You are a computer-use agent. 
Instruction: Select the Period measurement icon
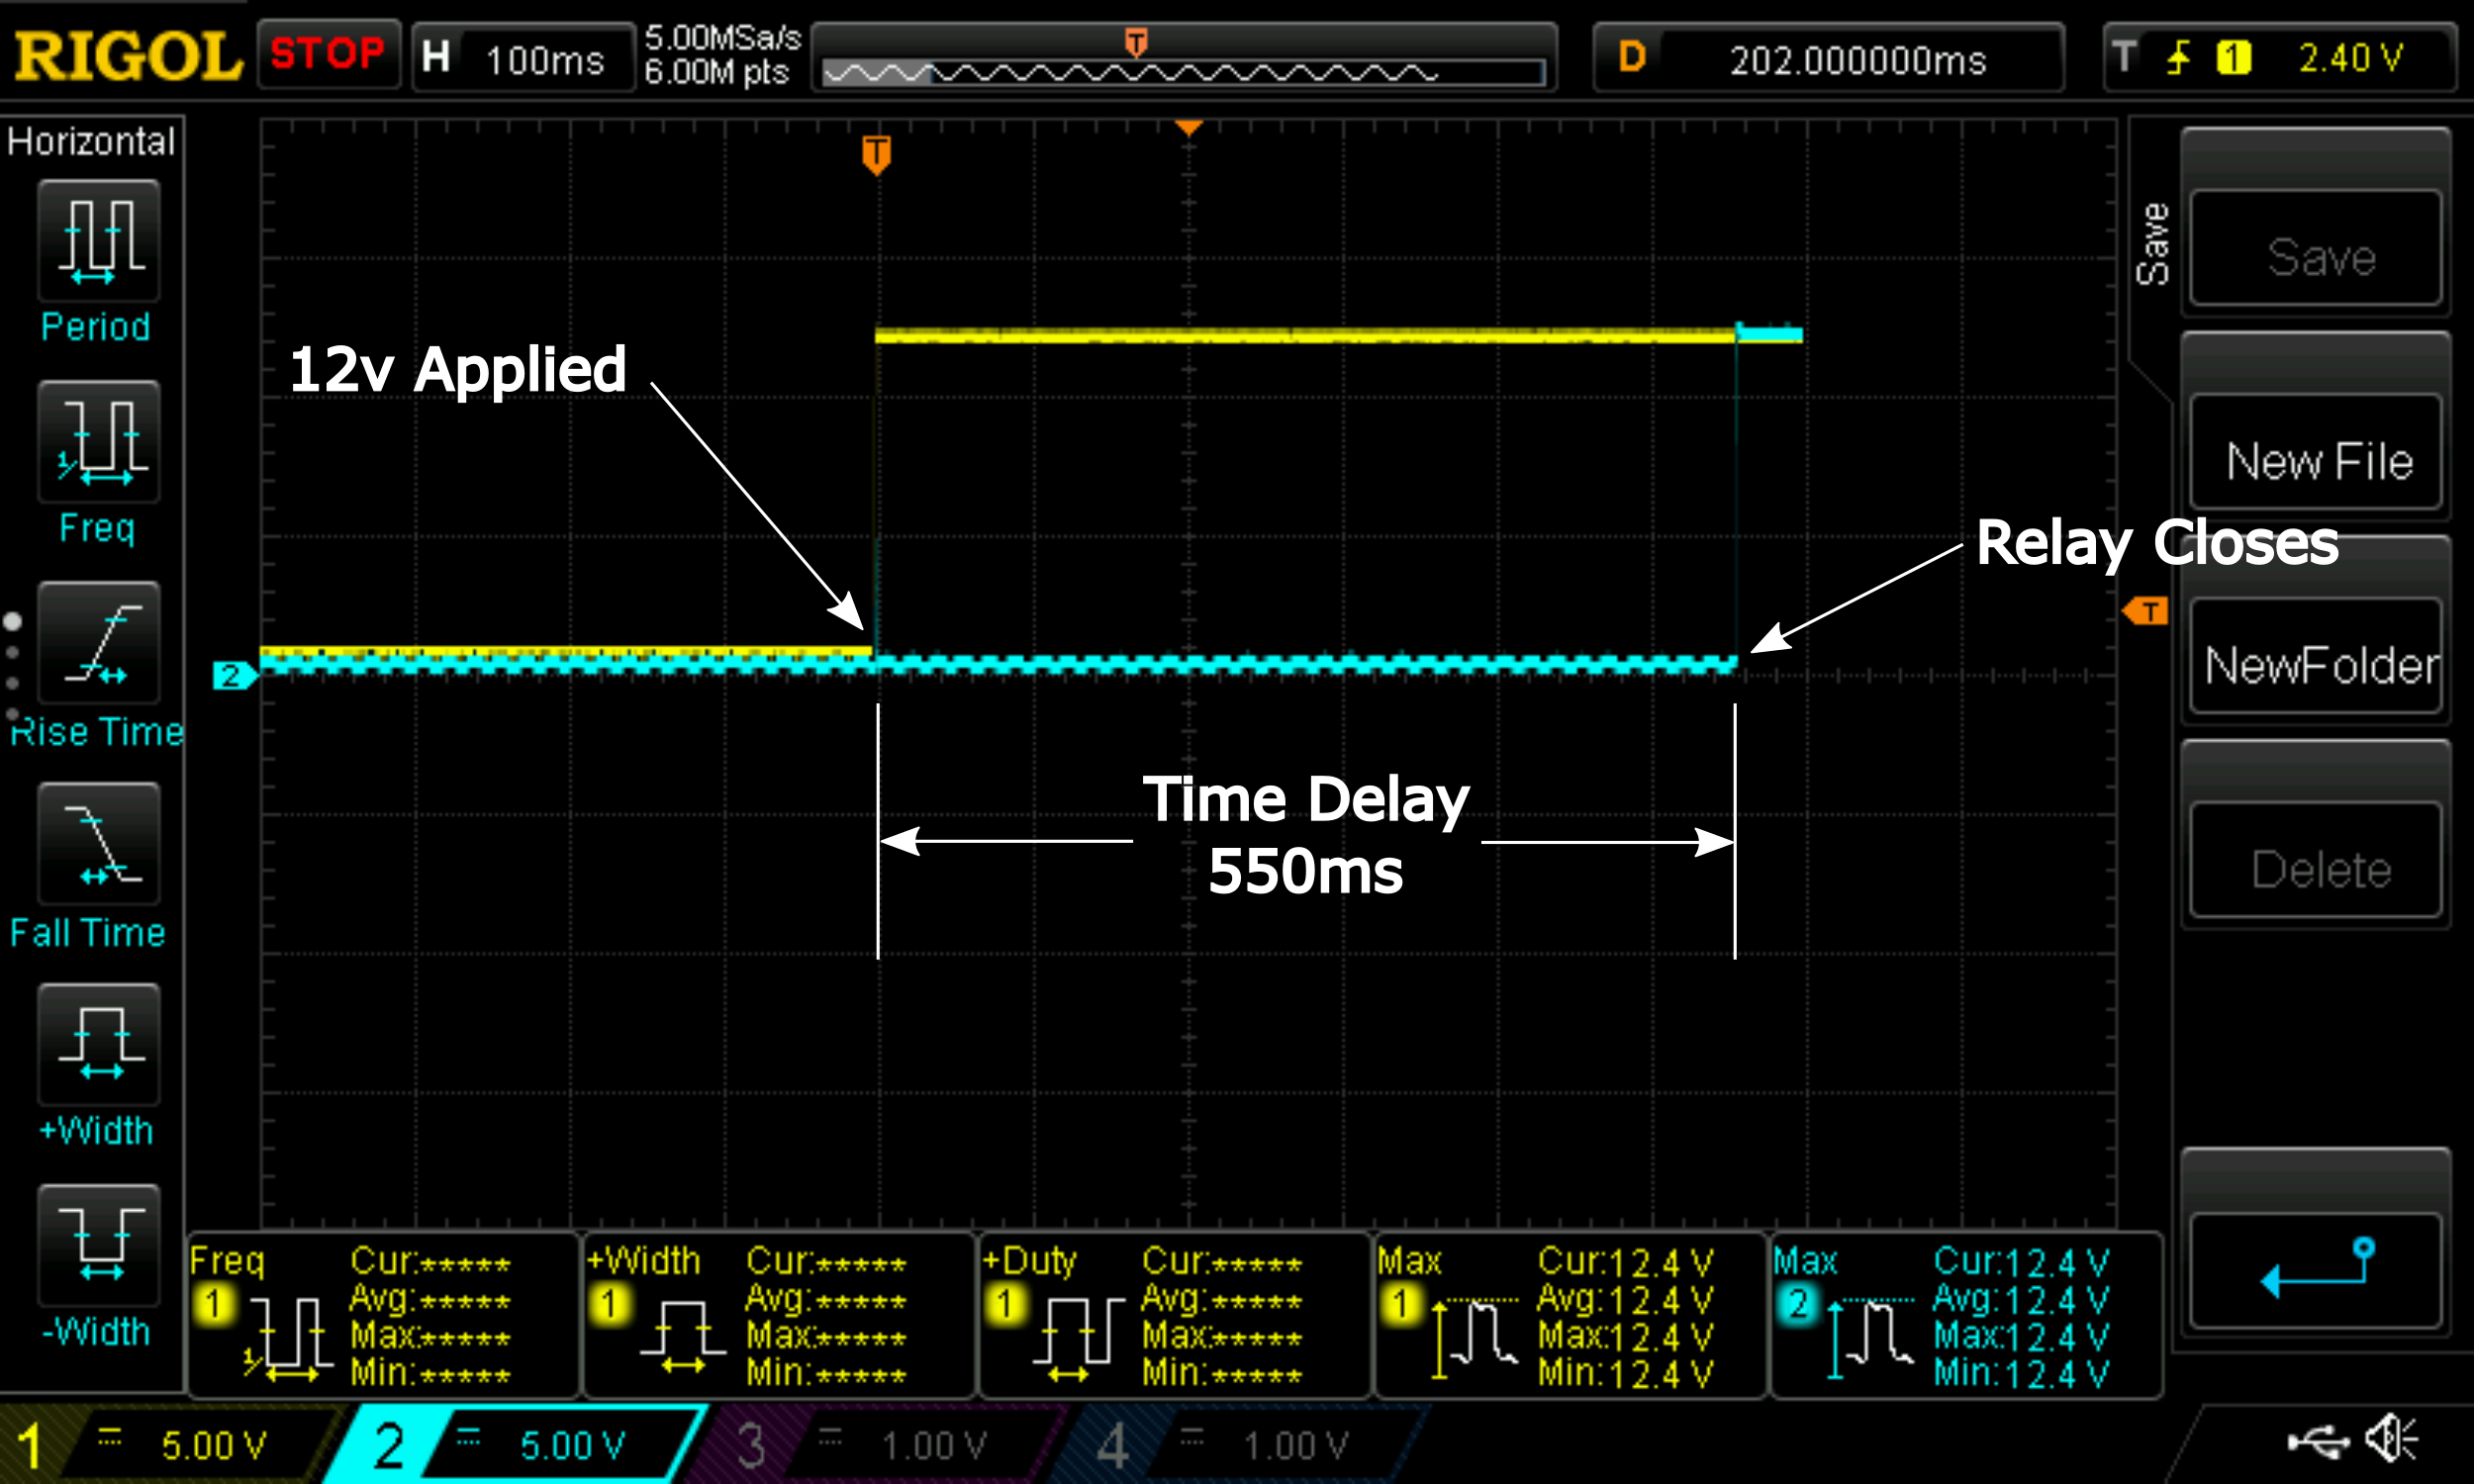click(98, 242)
